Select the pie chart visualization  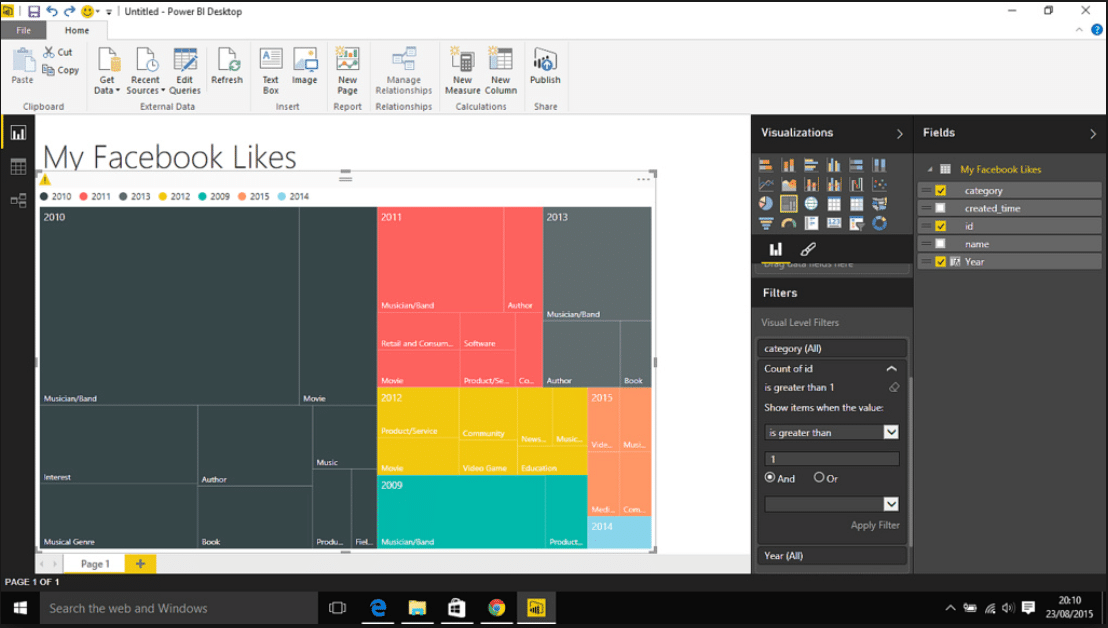tap(766, 203)
